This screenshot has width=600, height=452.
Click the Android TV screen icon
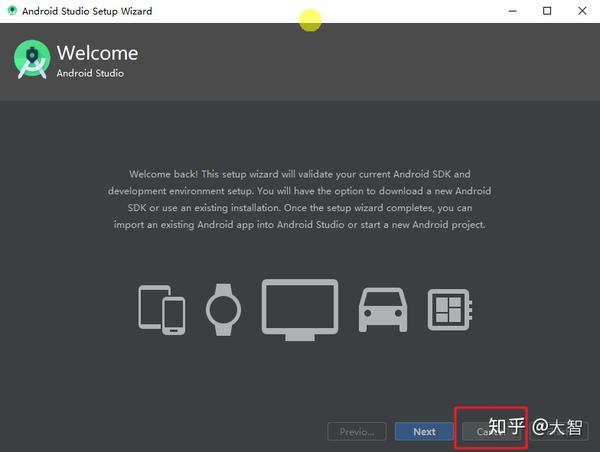[x=300, y=310]
